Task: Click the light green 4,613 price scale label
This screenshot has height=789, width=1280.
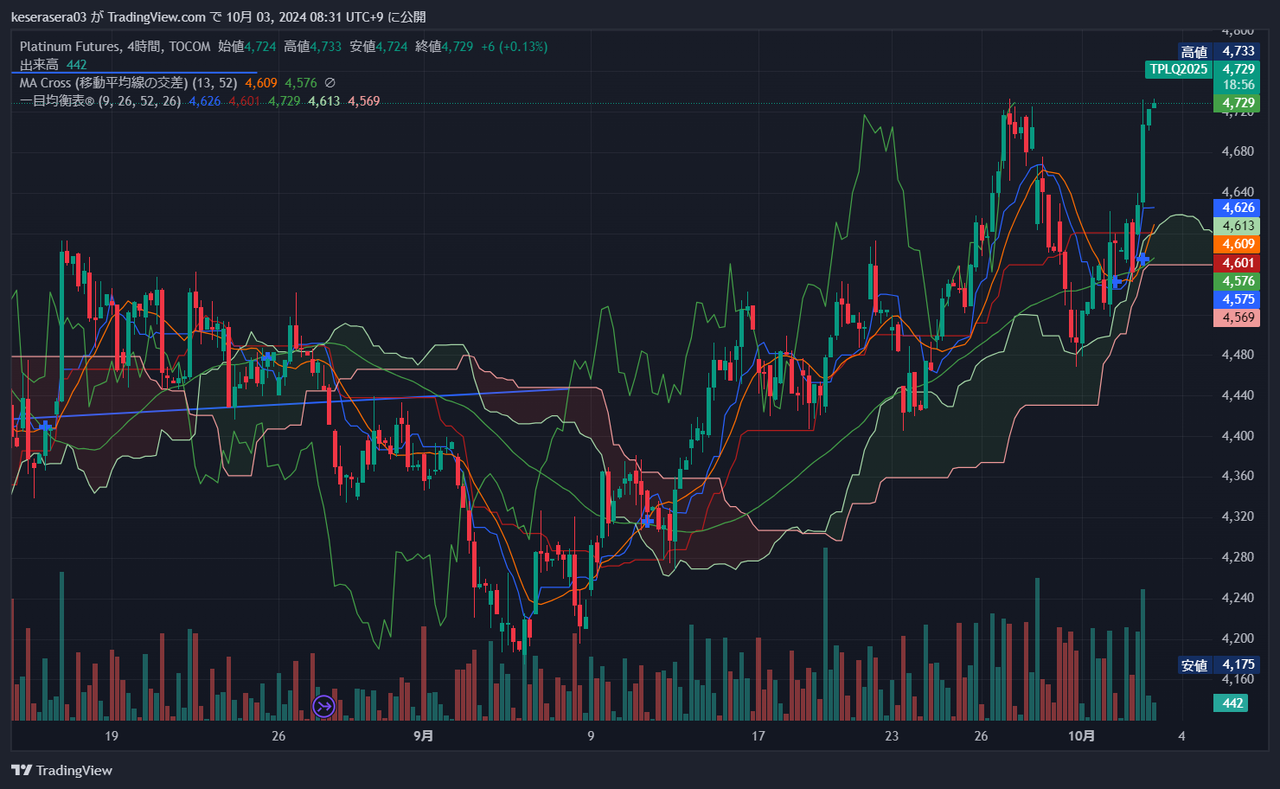Action: click(x=1238, y=226)
